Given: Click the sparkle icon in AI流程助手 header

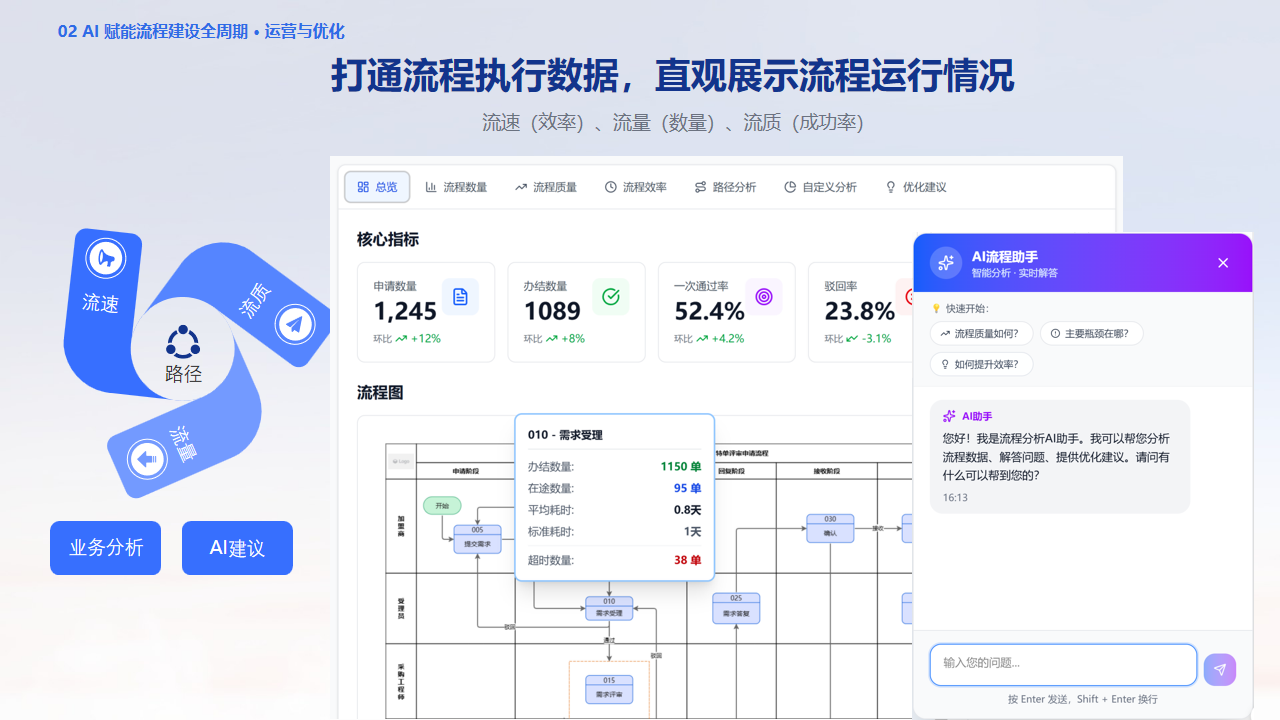Looking at the screenshot, I should (945, 263).
